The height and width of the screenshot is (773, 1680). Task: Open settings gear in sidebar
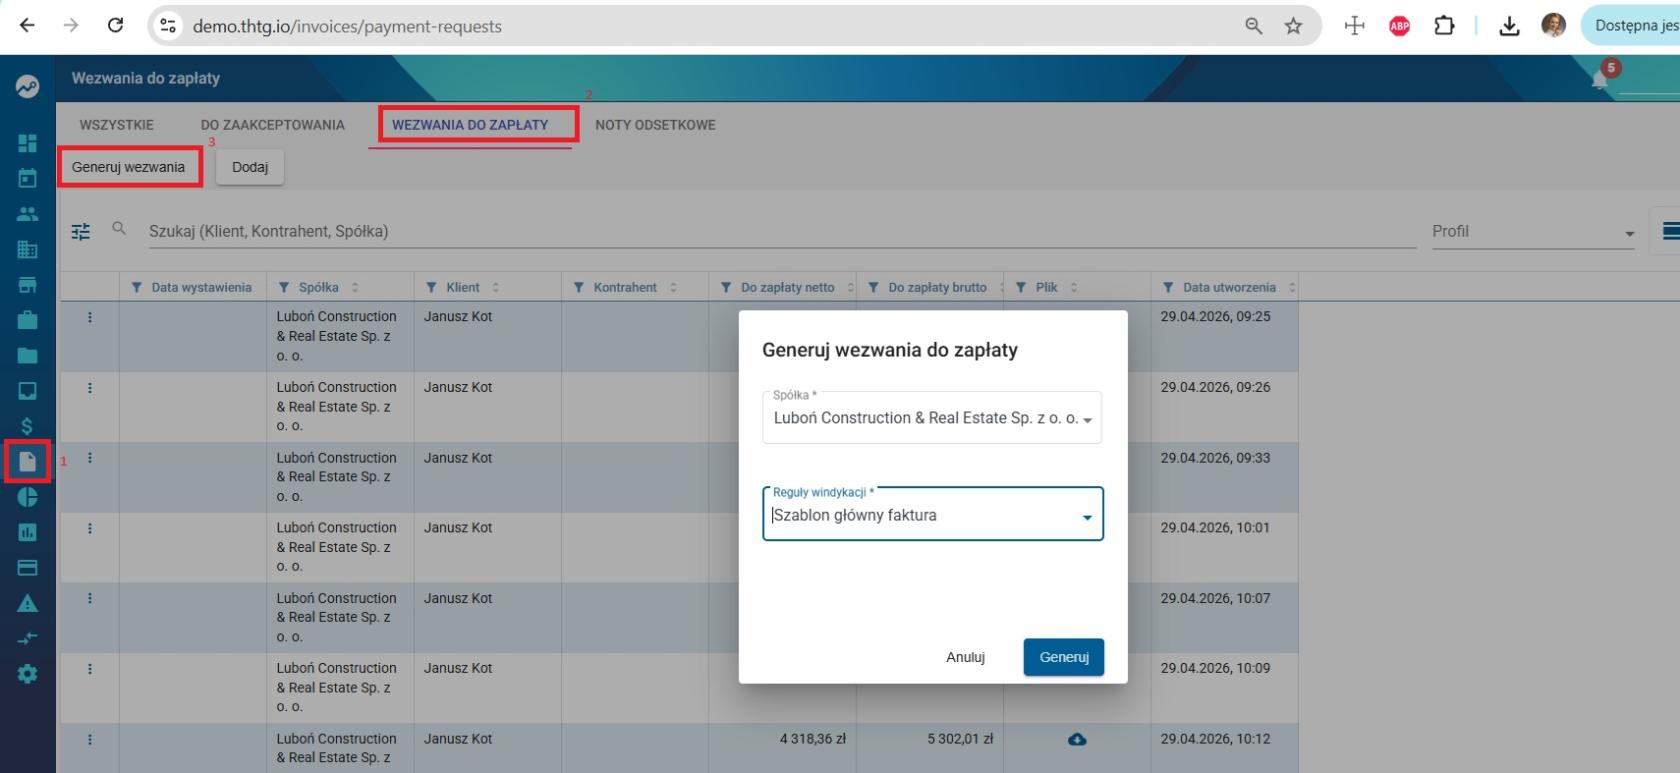point(27,674)
